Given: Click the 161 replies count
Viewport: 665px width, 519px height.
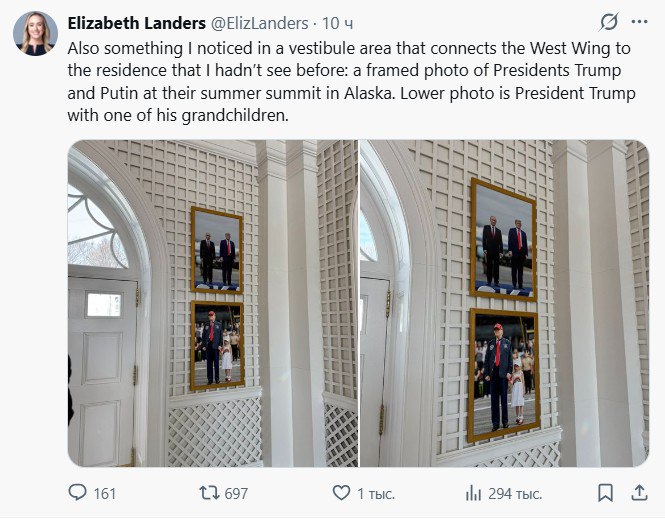Looking at the screenshot, I should tap(104, 493).
